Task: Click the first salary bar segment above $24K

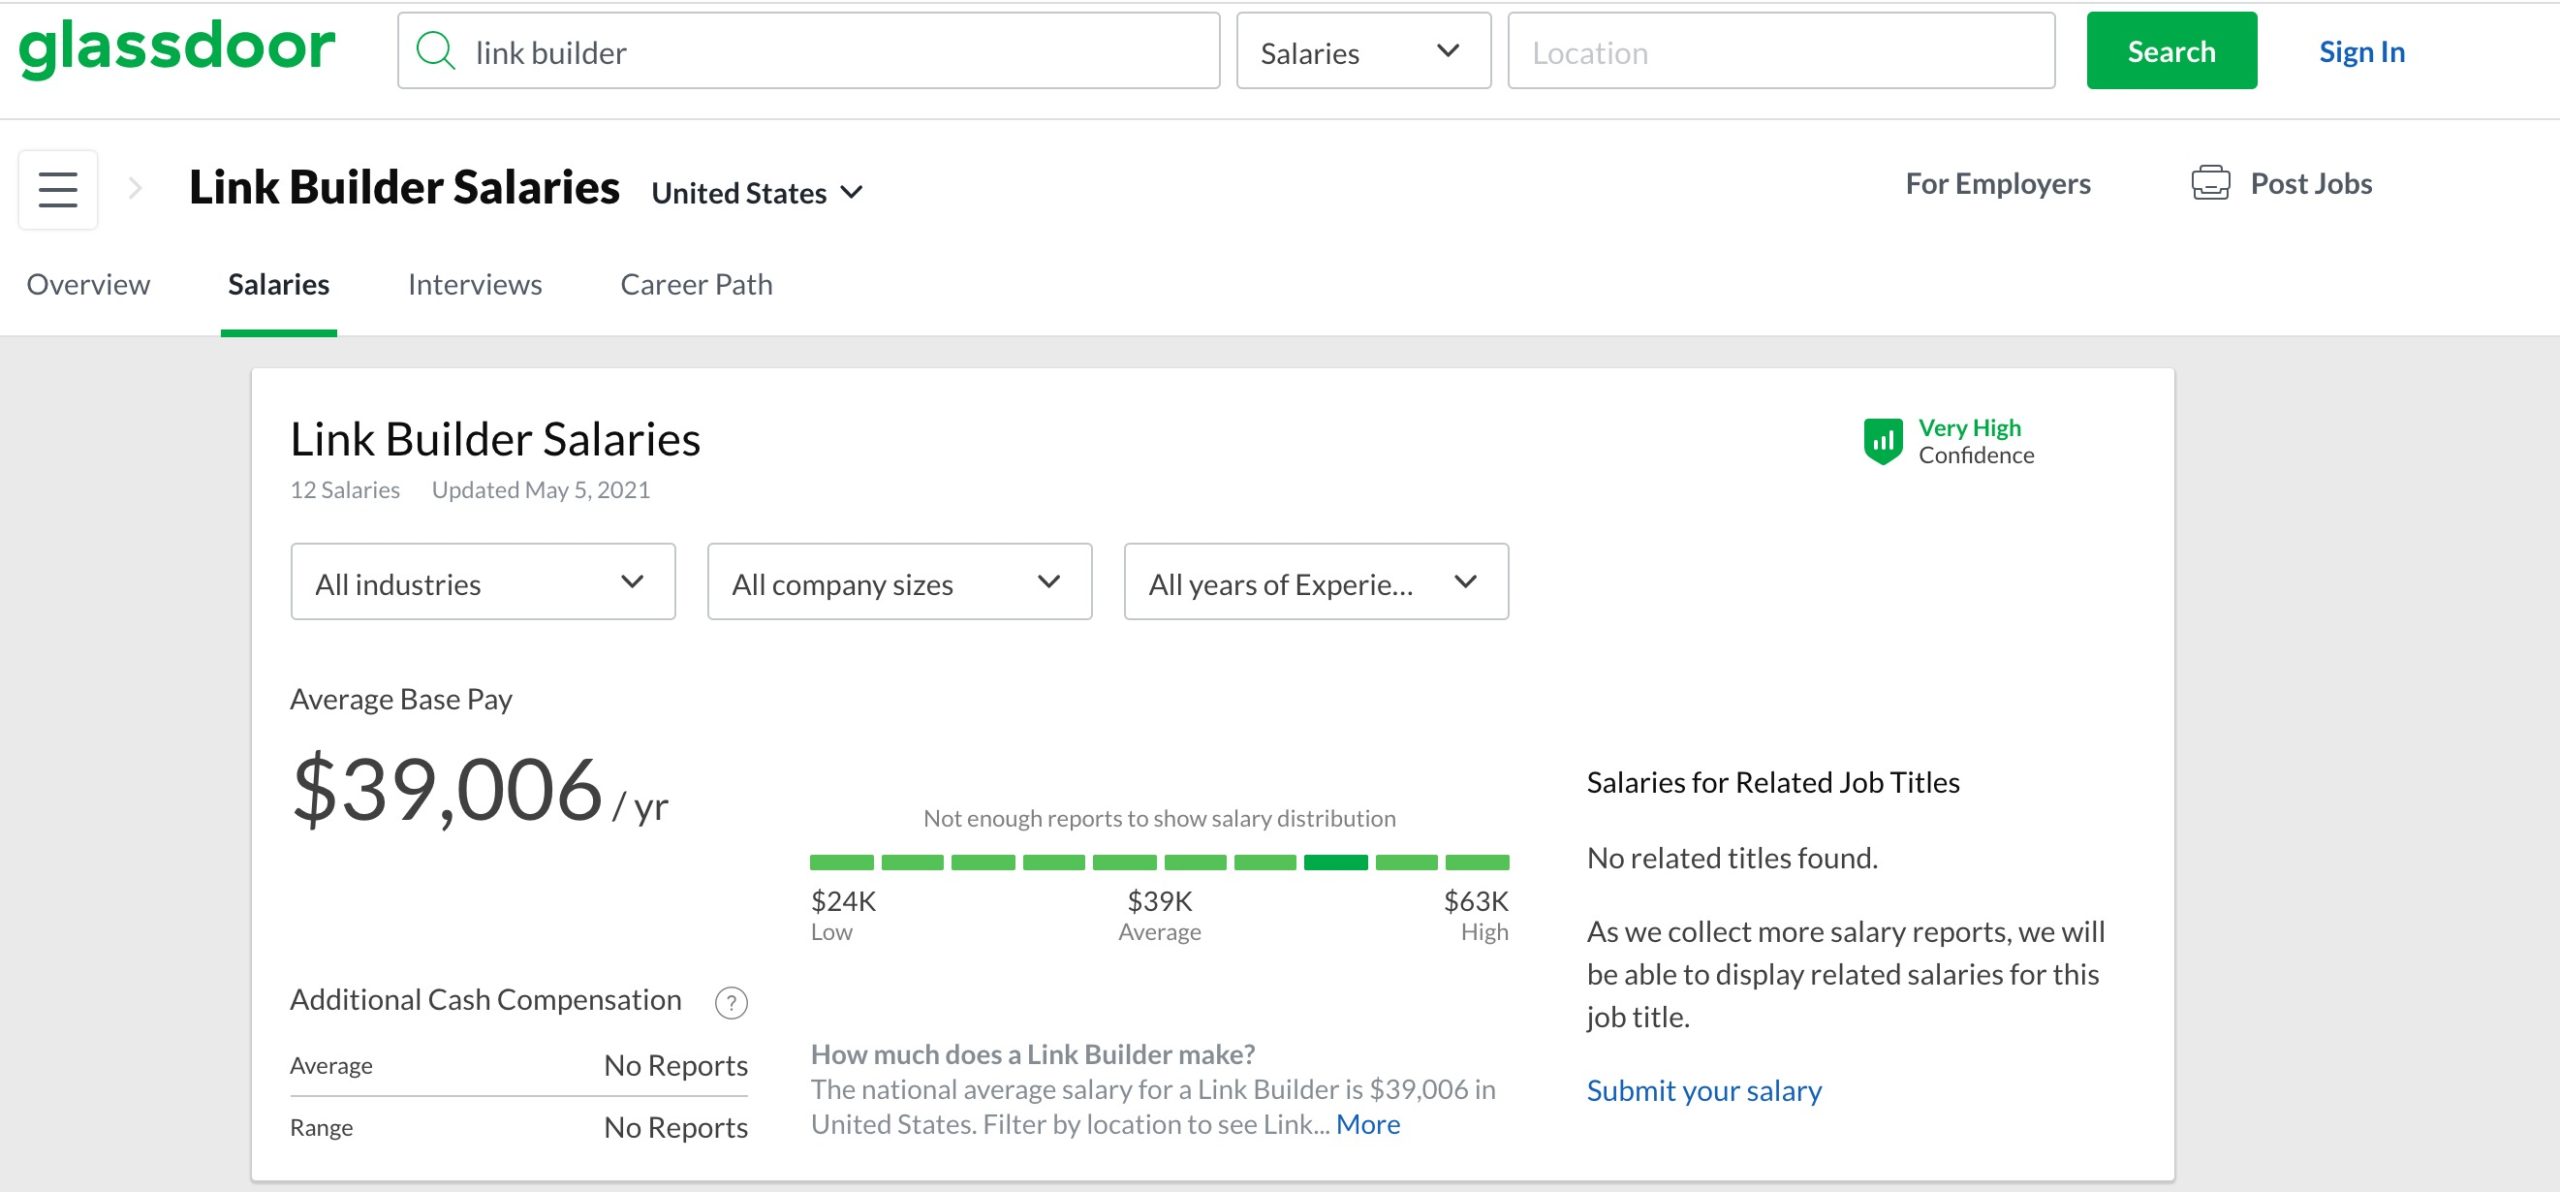Action: click(x=842, y=862)
